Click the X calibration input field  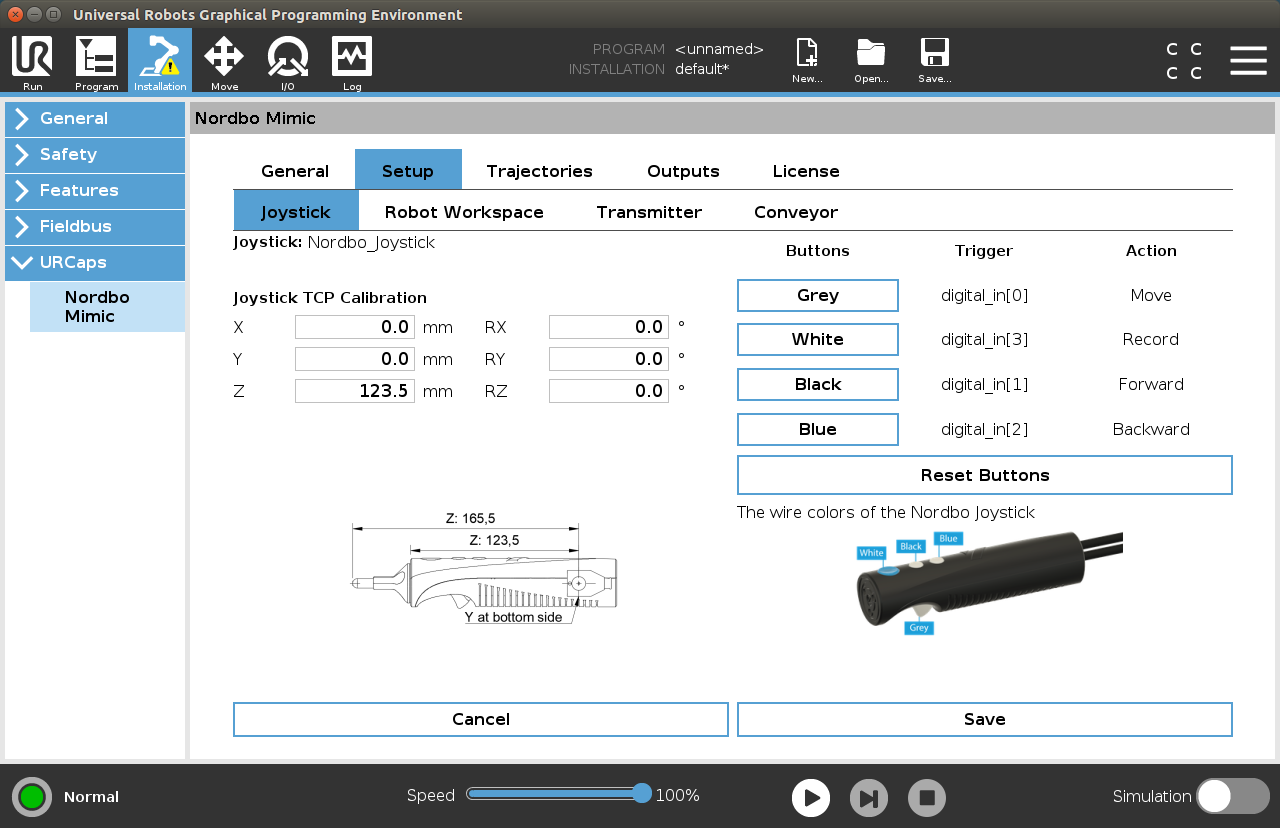tap(355, 327)
